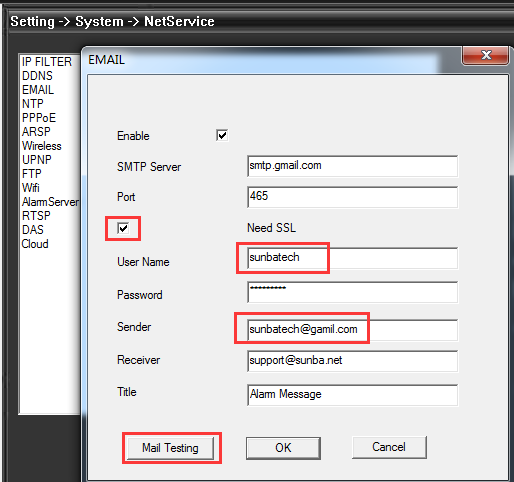514x482 pixels.
Task: Close the EMAIL dialog window
Action: coord(485,55)
